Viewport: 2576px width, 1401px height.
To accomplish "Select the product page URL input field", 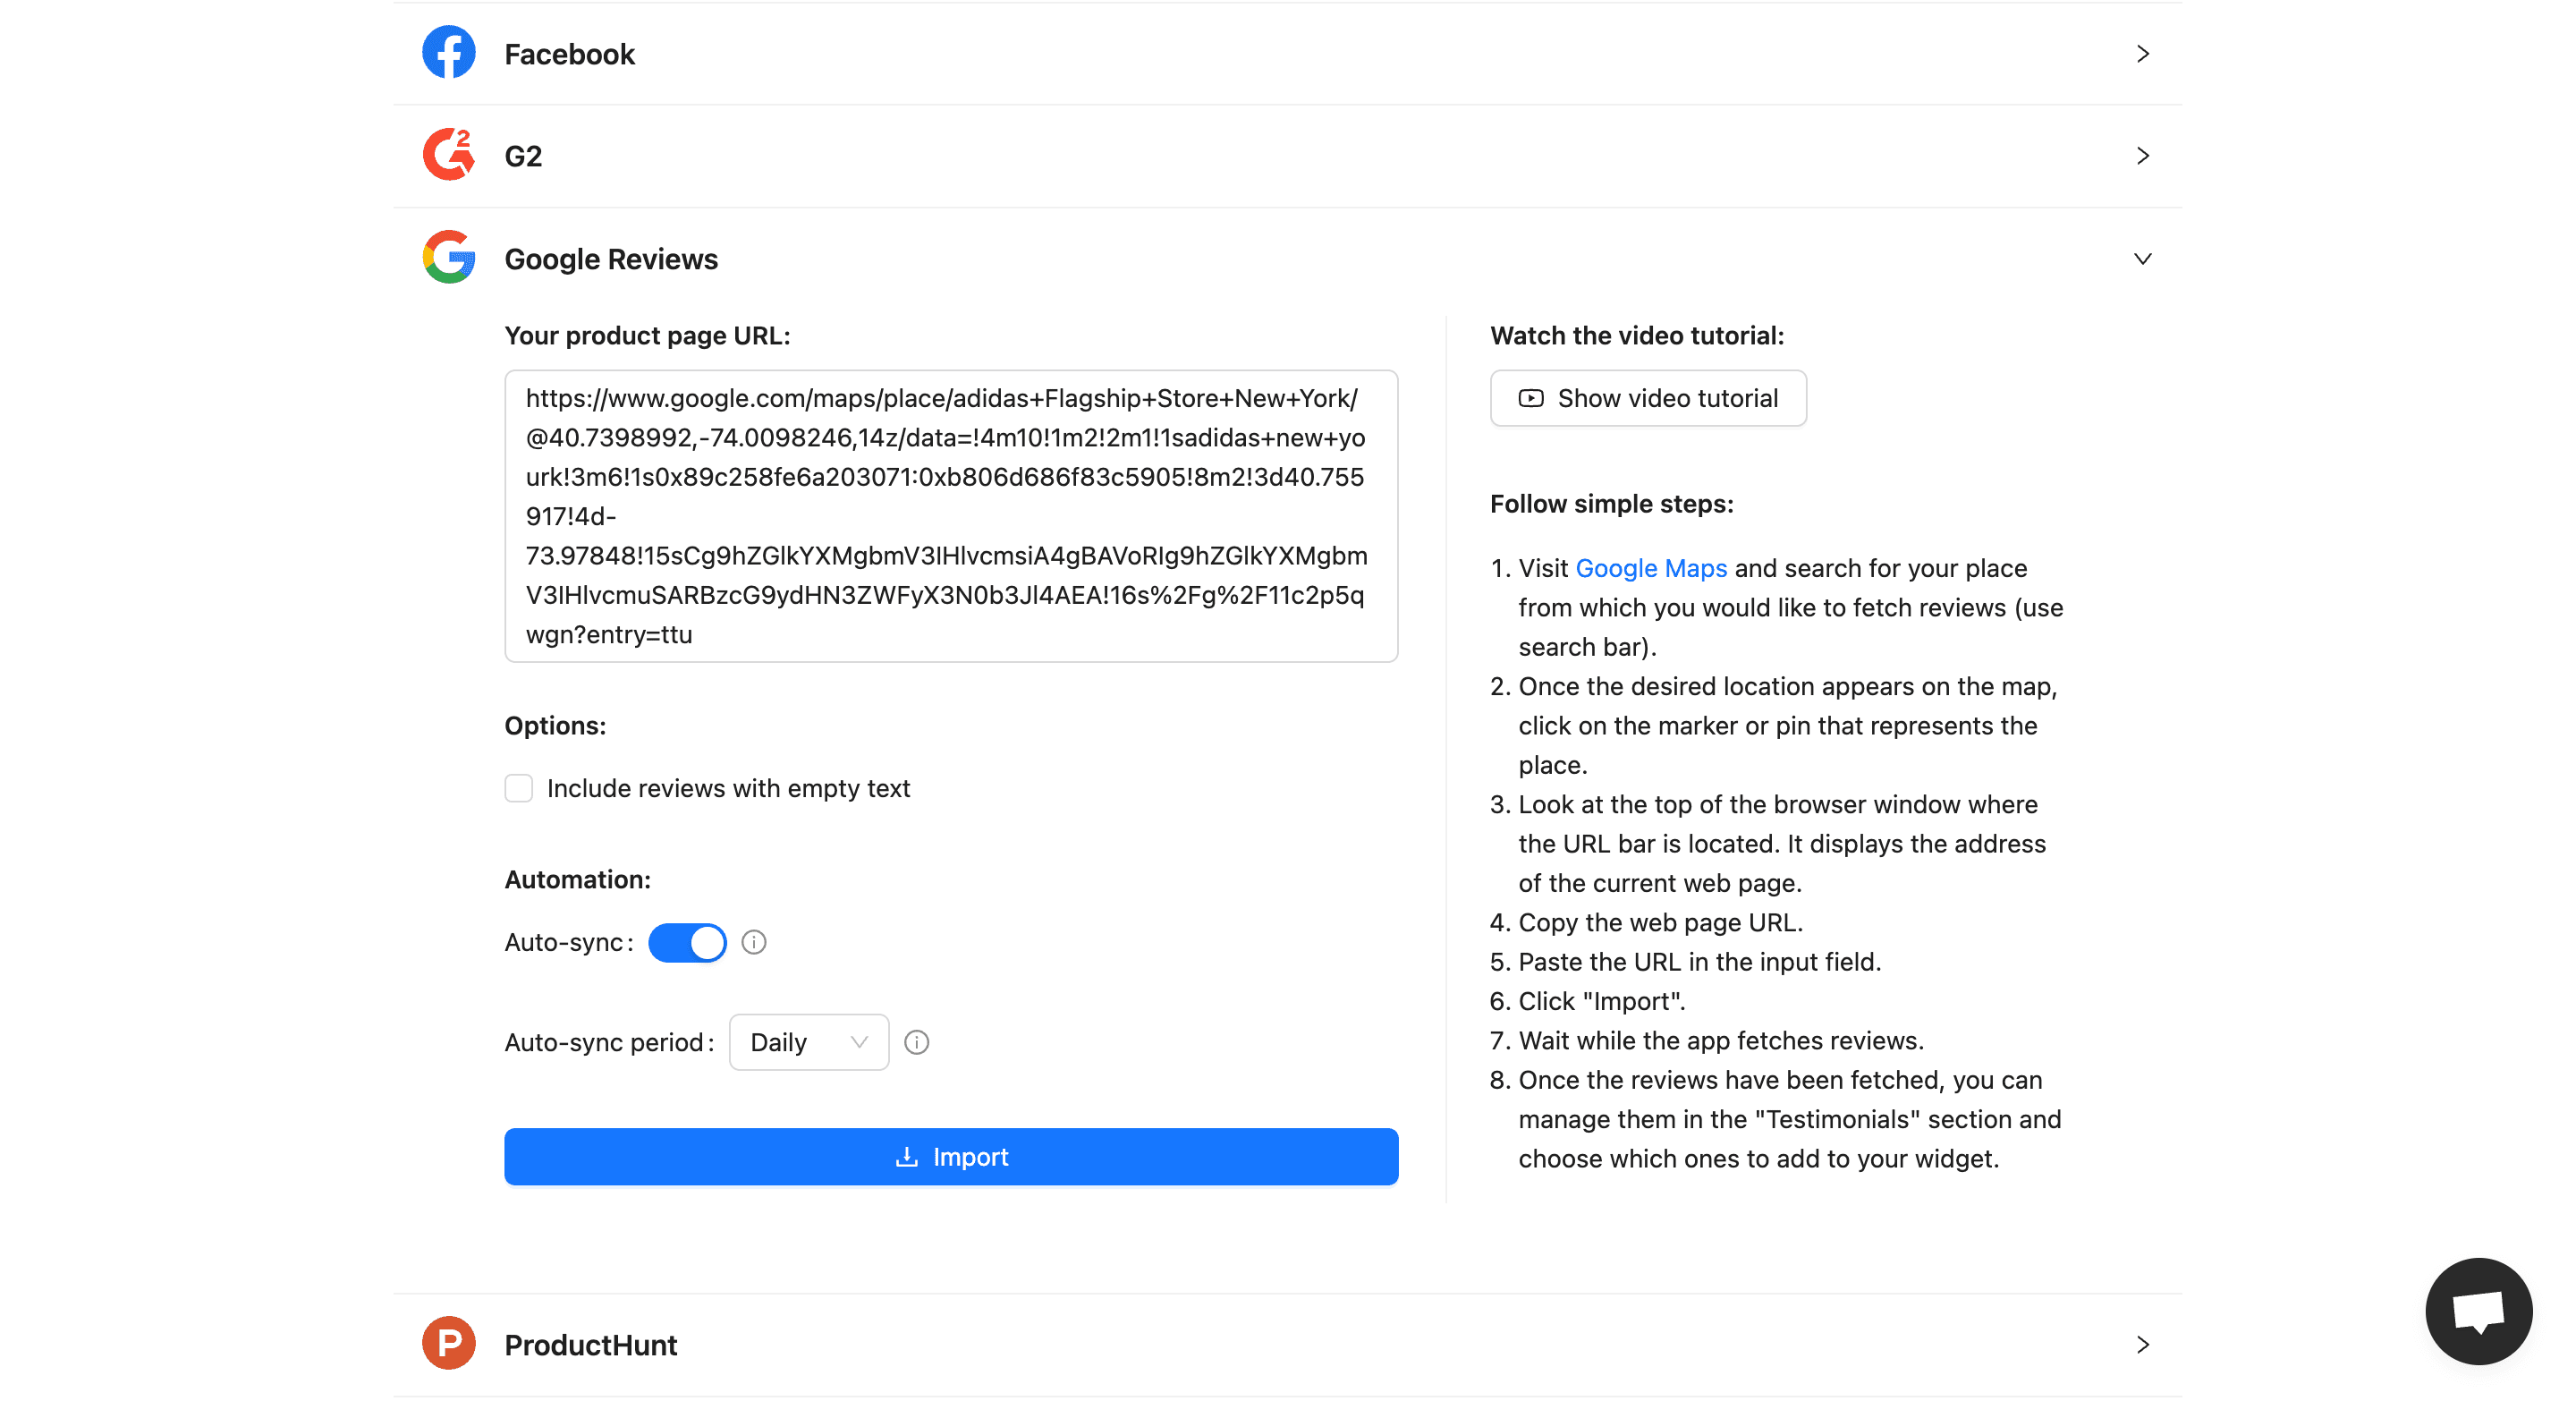I will (x=952, y=514).
